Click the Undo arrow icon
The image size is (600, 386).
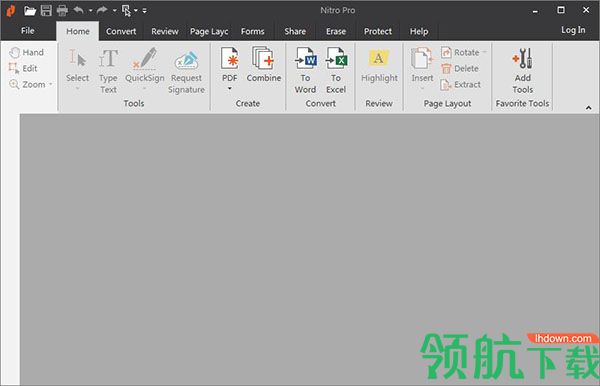[78, 10]
